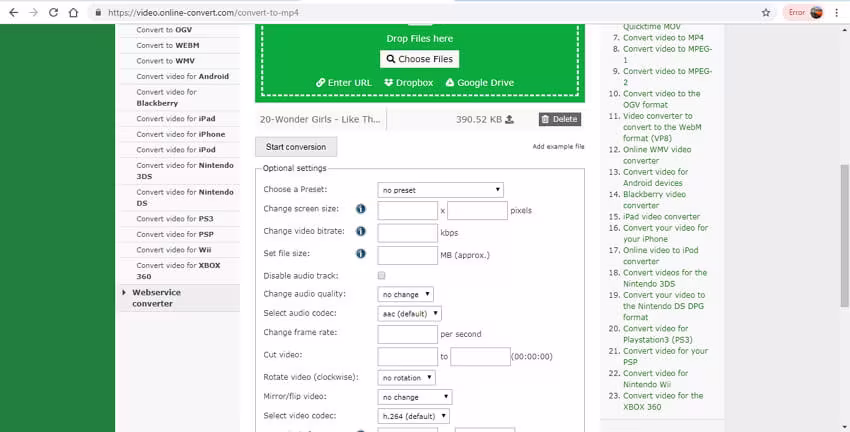Toggle the Disable audio track checkbox
The image size is (850, 432).
pos(382,275)
